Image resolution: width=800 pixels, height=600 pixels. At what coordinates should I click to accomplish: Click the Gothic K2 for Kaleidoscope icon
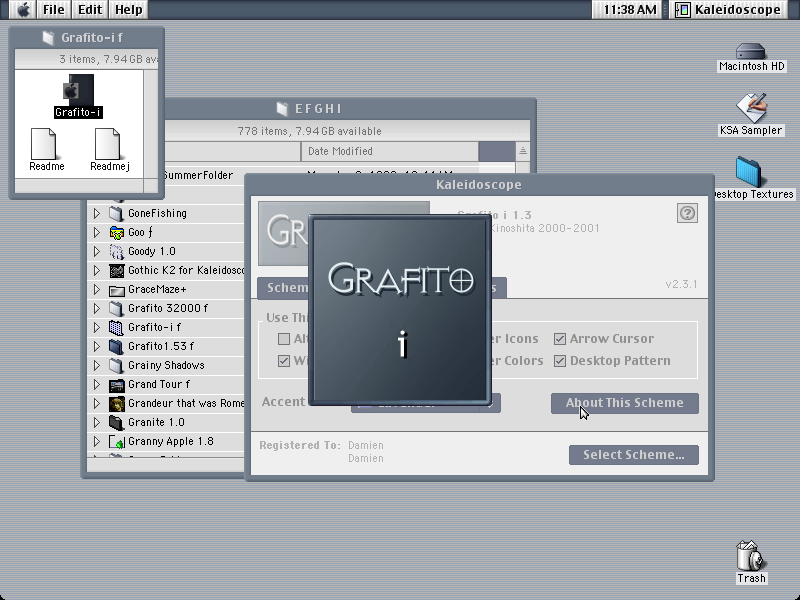click(x=116, y=270)
